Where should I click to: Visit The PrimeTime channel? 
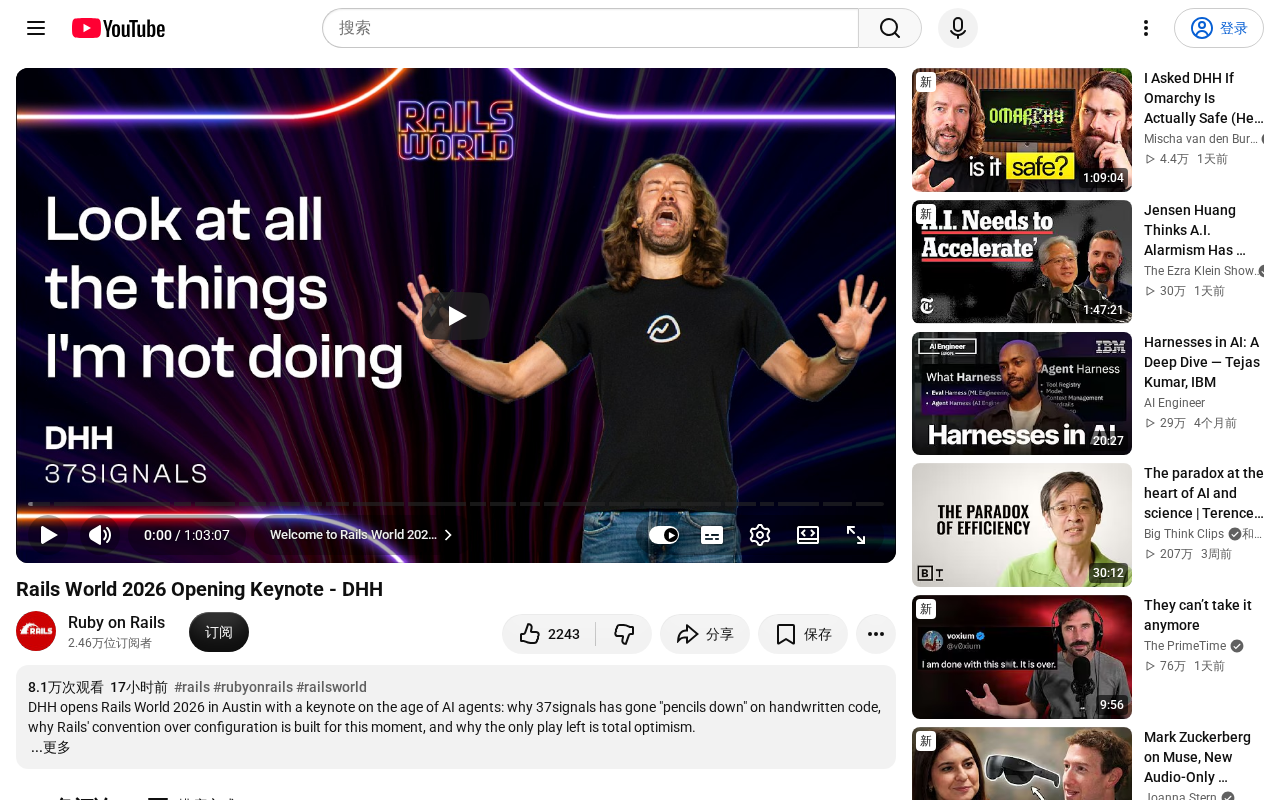[1185, 646]
